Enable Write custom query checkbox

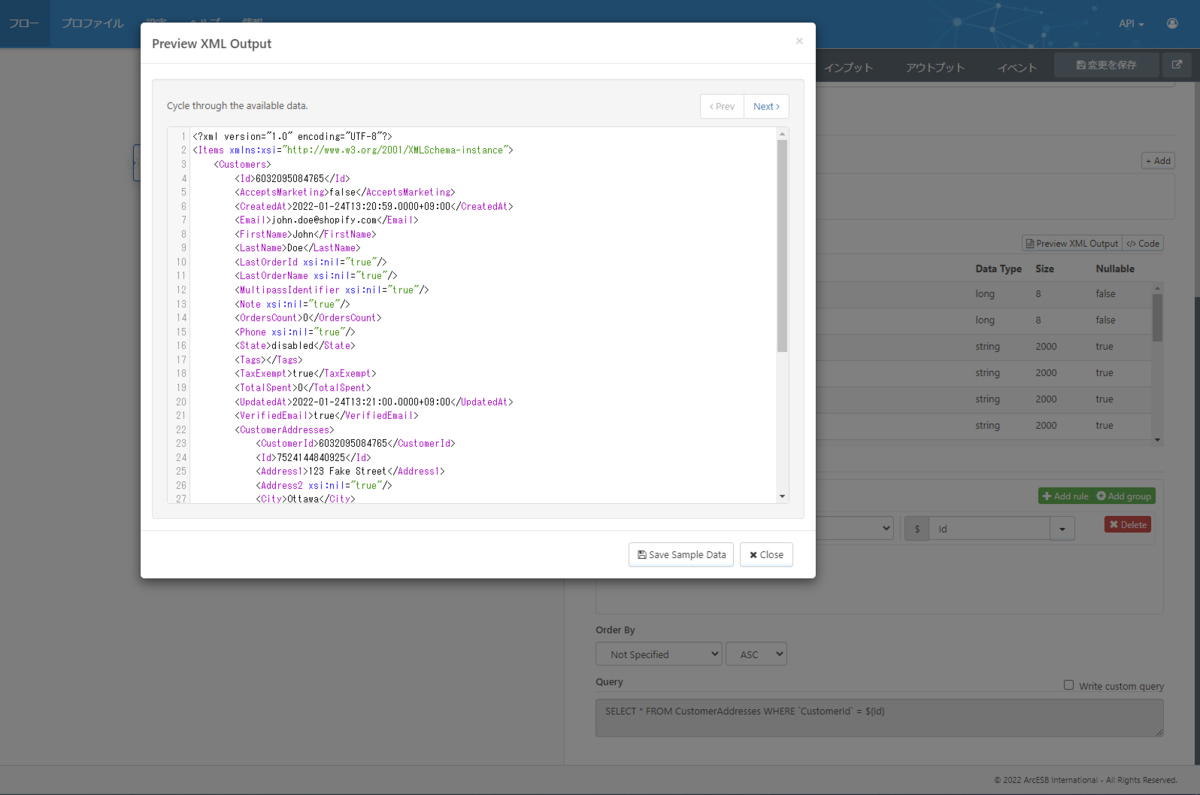[1069, 685]
